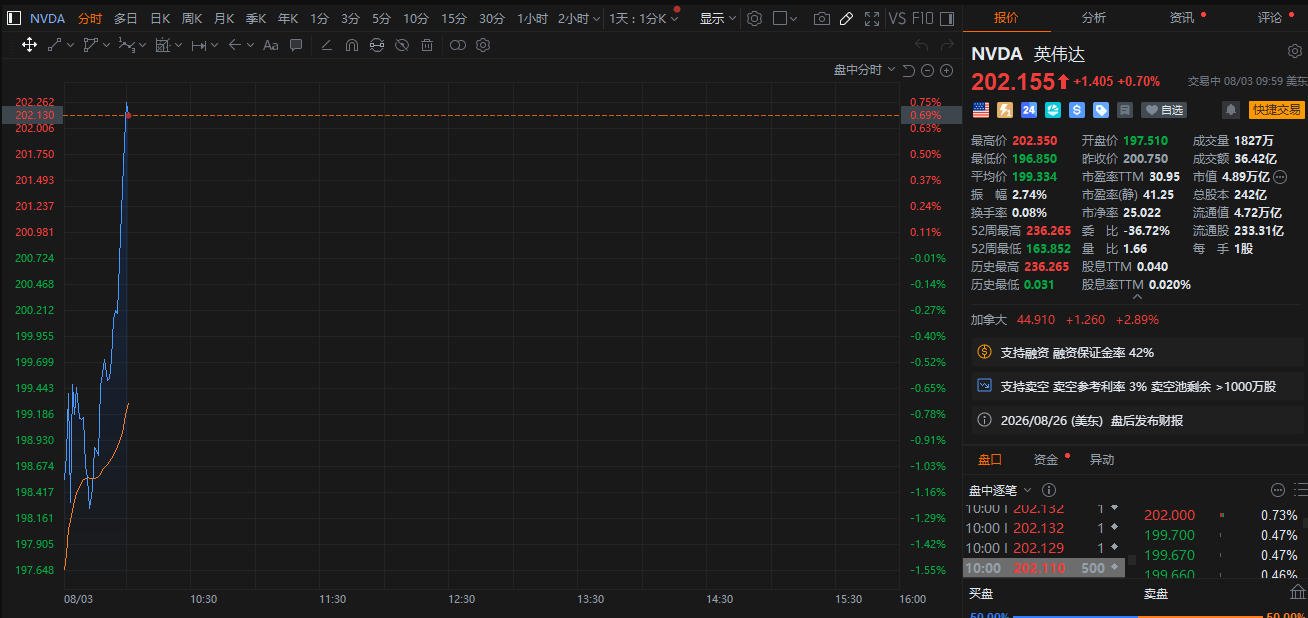The height and width of the screenshot is (618, 1308).
Task: Switch to 资金 capital flow tab
Action: coord(1046,459)
